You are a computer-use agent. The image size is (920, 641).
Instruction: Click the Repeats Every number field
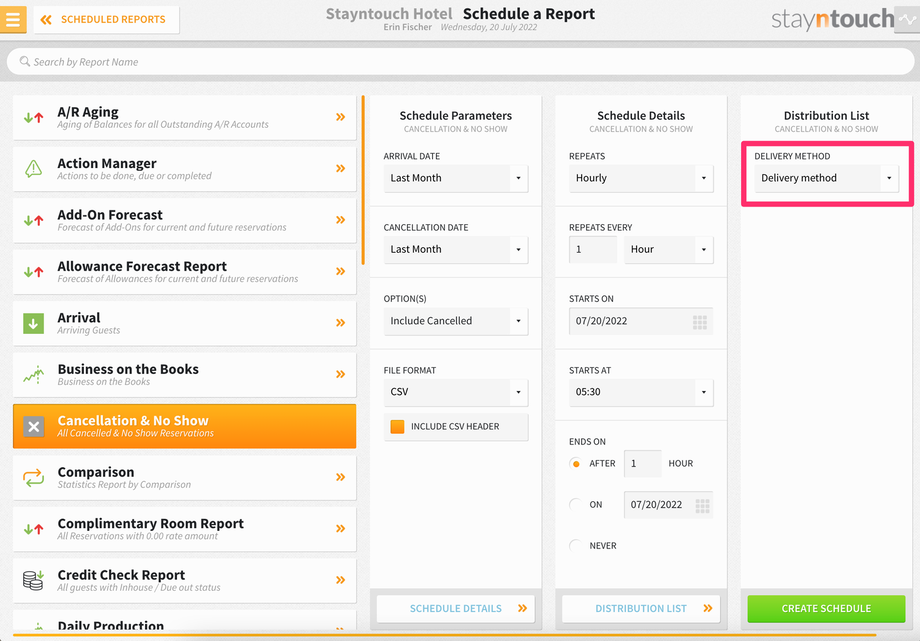pos(593,249)
